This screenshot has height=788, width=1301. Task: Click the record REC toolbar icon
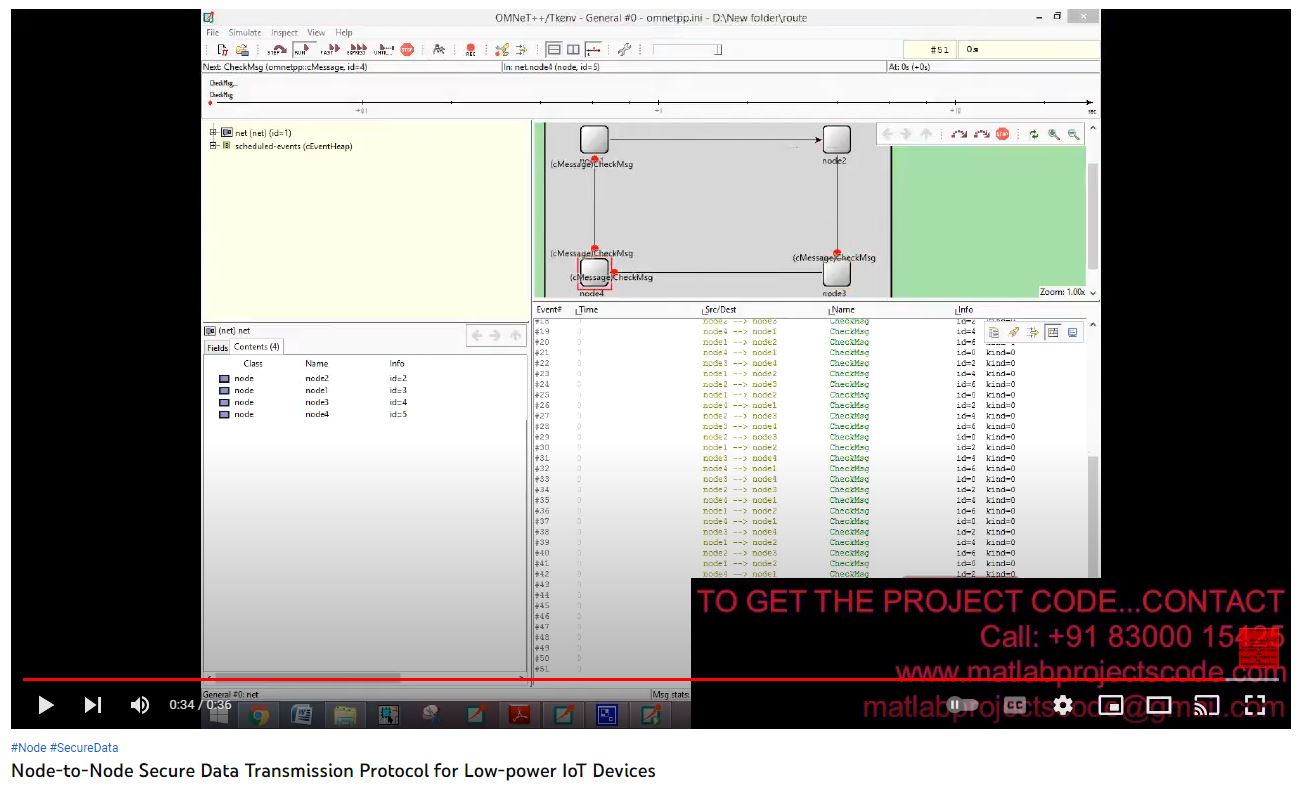tap(470, 50)
